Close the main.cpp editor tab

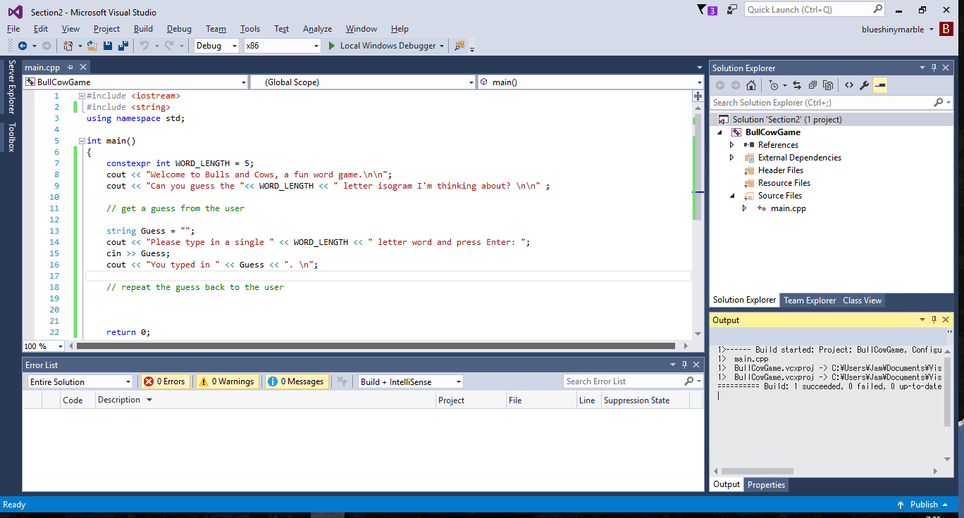pos(83,67)
